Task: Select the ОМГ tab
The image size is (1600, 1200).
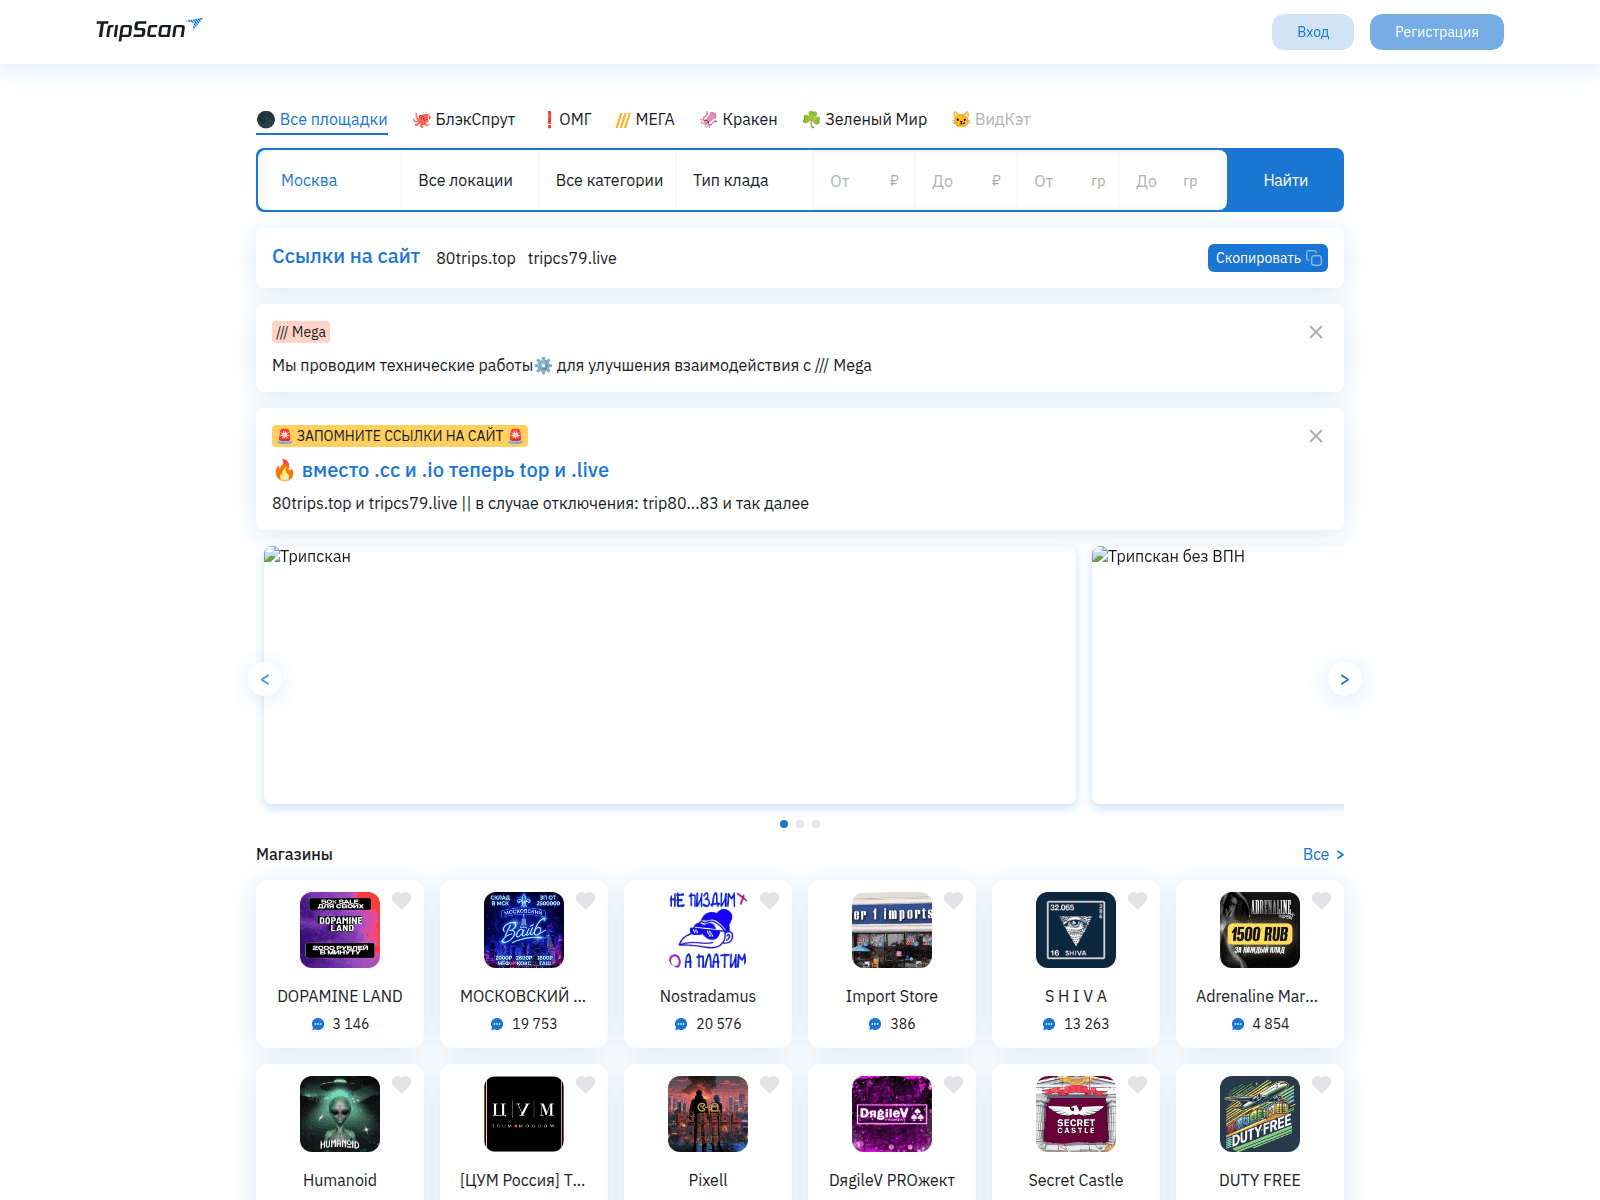Action: 567,119
